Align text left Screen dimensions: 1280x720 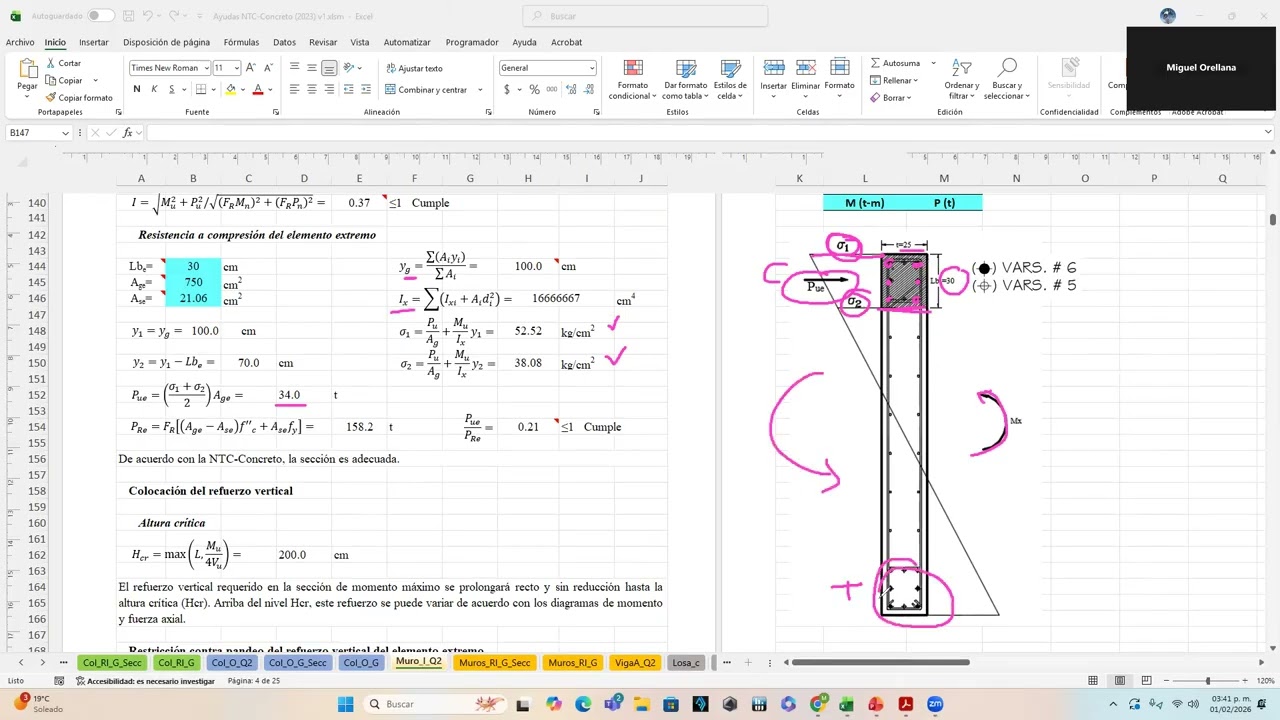pyautogui.click(x=294, y=89)
